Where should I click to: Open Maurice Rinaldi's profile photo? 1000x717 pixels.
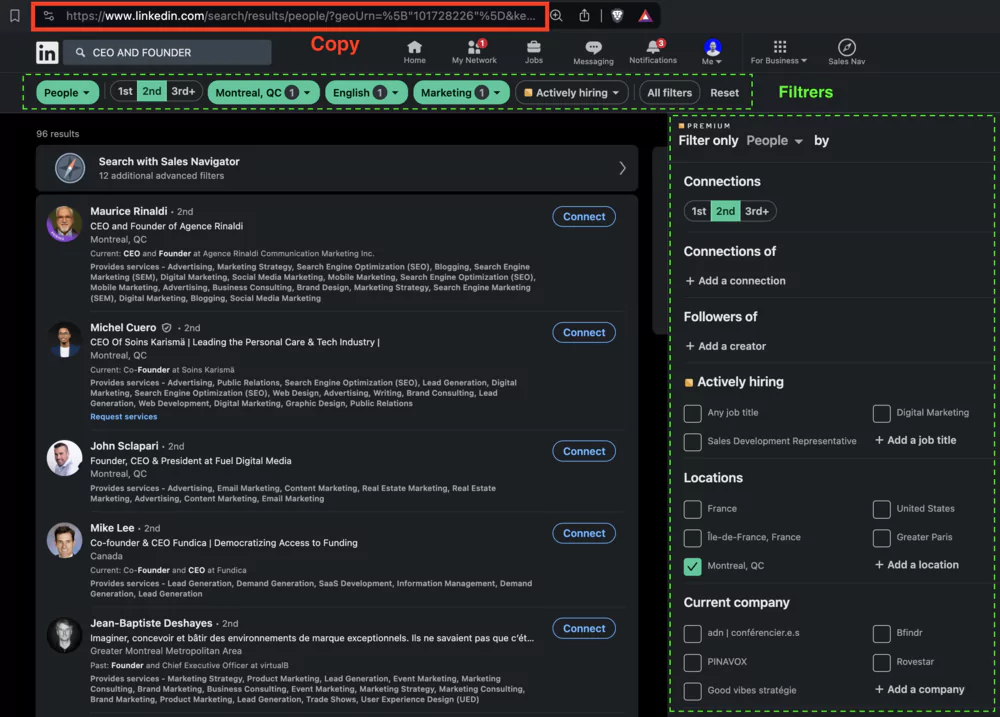click(x=64, y=224)
